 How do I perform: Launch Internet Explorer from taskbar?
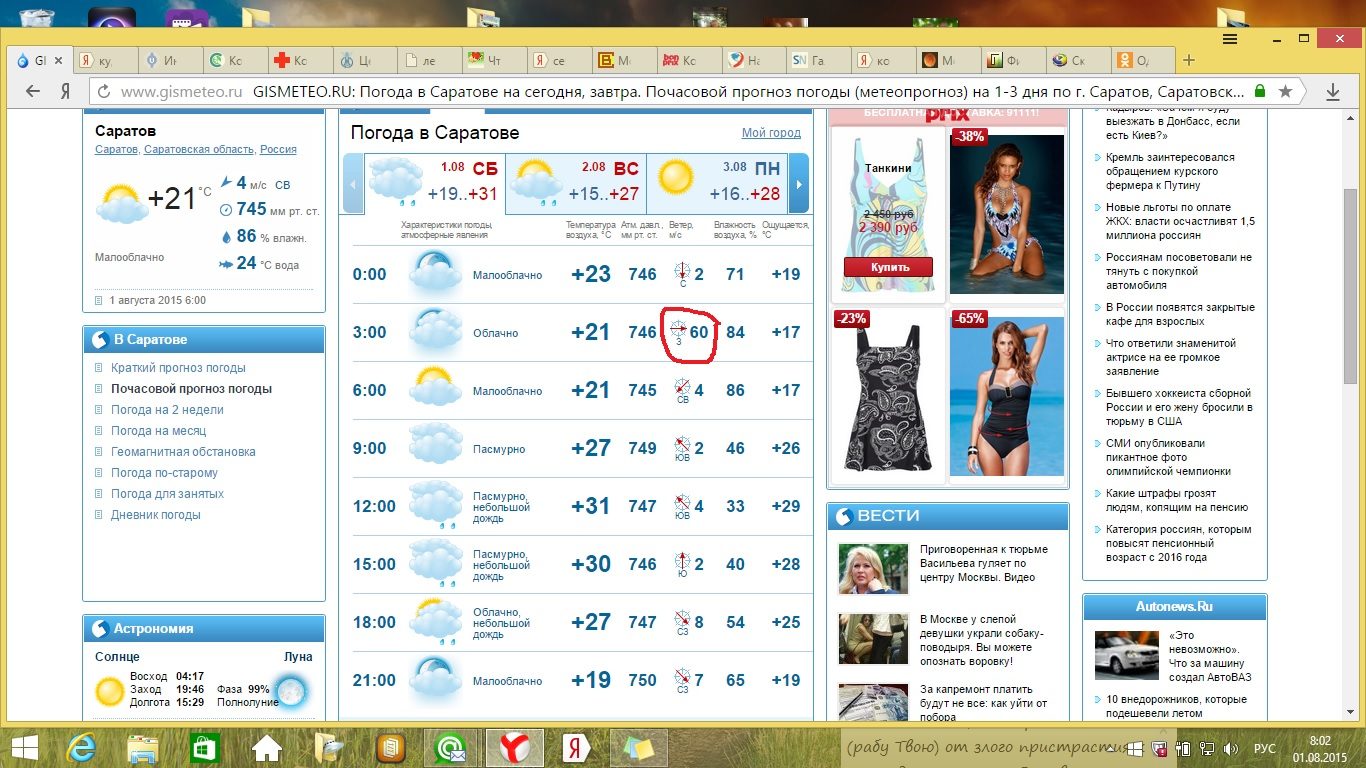(x=80, y=747)
